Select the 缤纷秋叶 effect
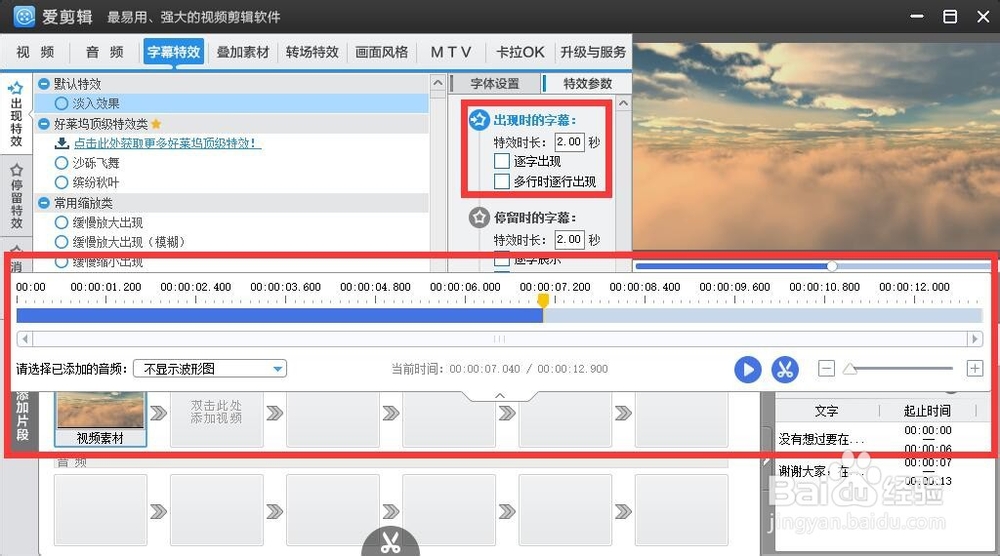This screenshot has height=556, width=1000. (61, 182)
